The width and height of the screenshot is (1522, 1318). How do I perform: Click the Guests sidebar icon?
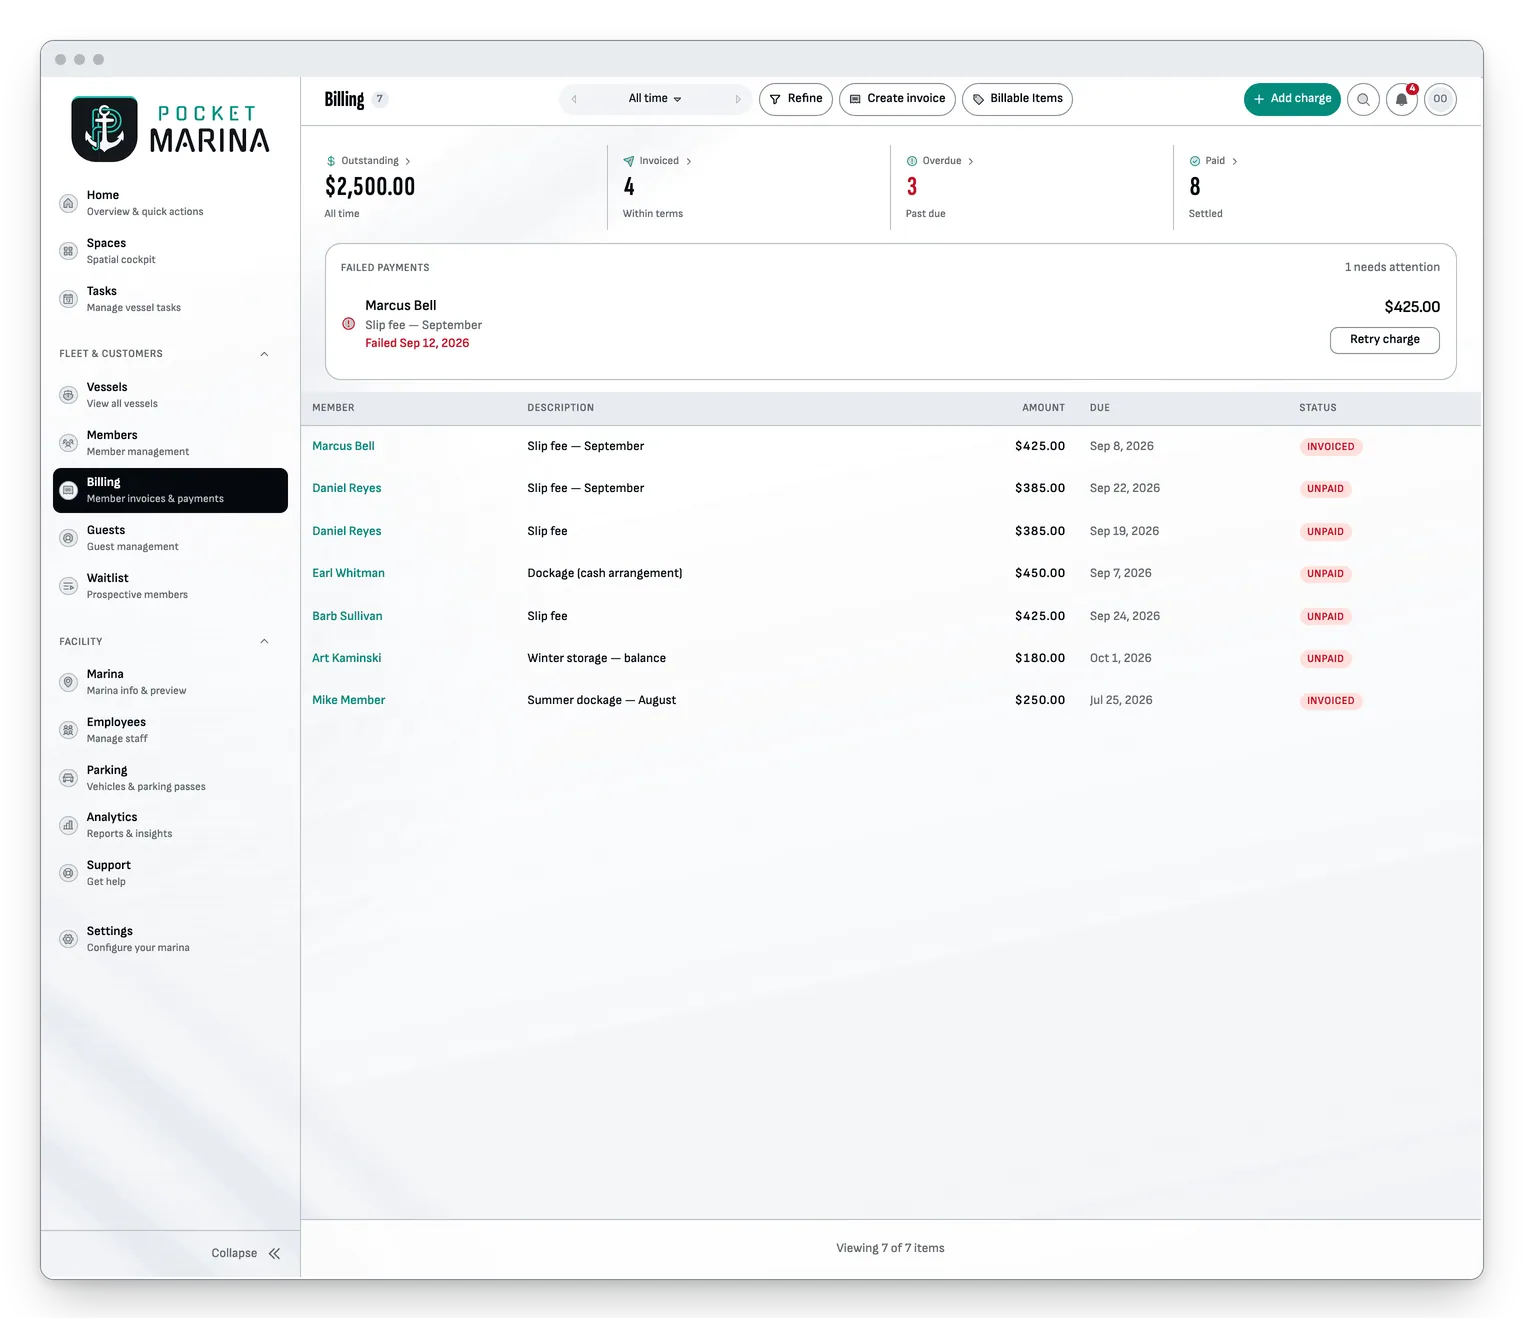click(68, 538)
